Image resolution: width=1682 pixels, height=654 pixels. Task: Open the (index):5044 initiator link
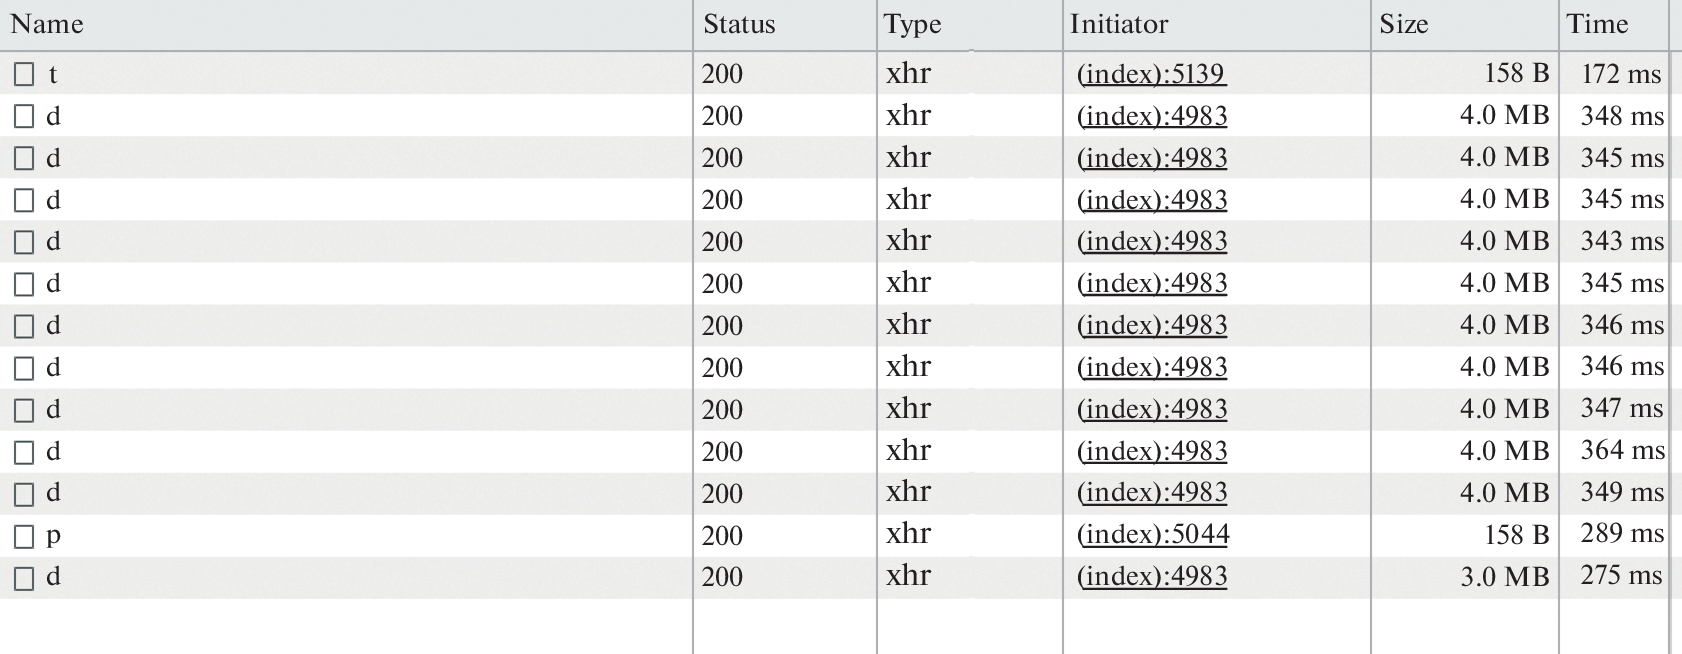(1152, 536)
